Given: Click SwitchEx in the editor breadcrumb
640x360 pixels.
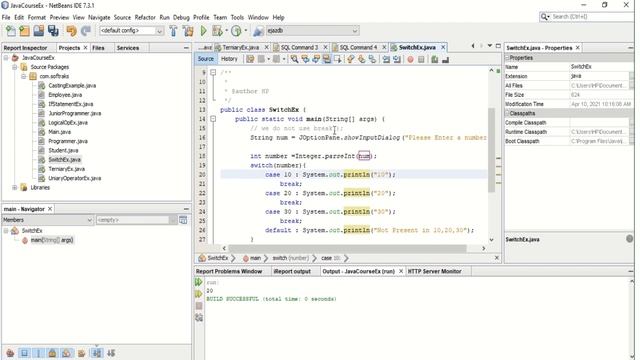Looking at the screenshot, I should [x=218, y=258].
